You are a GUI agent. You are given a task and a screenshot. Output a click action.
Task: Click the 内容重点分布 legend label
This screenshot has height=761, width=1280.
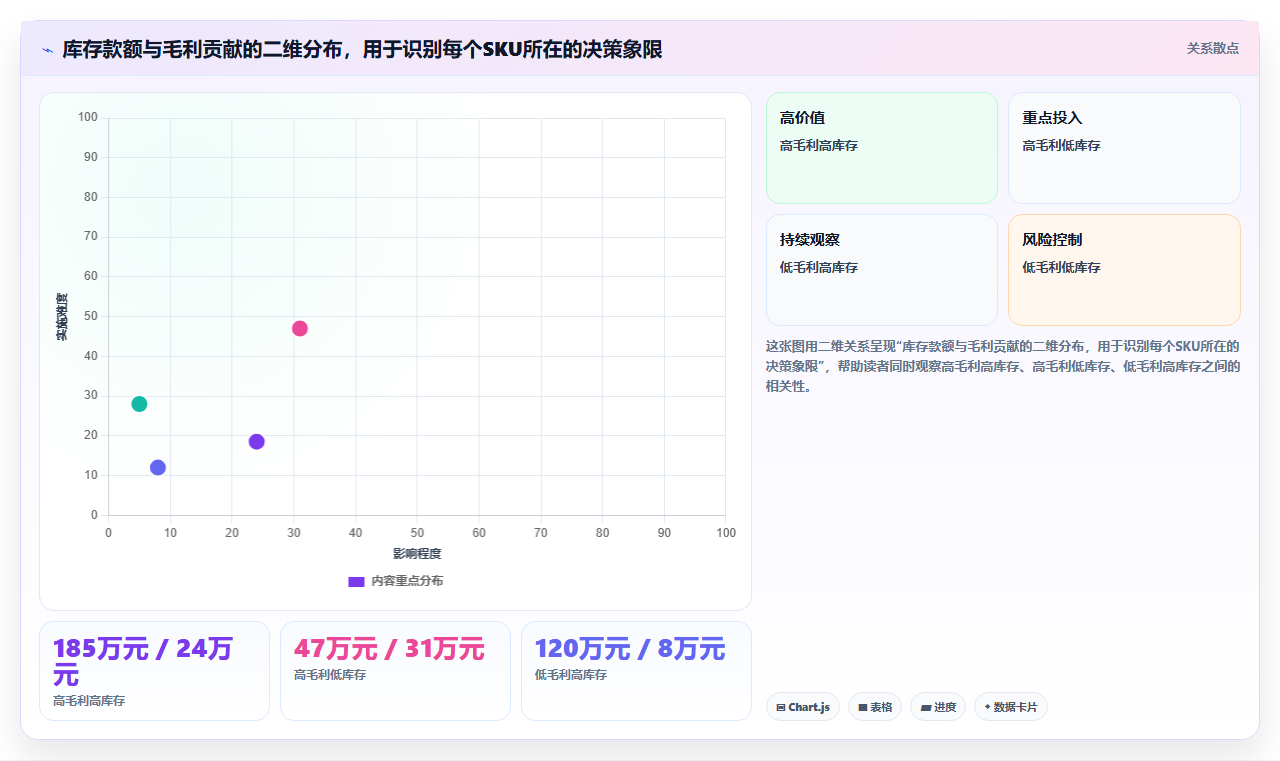(x=407, y=581)
